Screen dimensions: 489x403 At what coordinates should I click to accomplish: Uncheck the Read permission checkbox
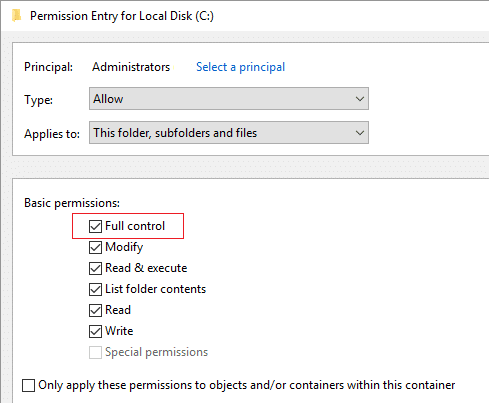point(95,310)
